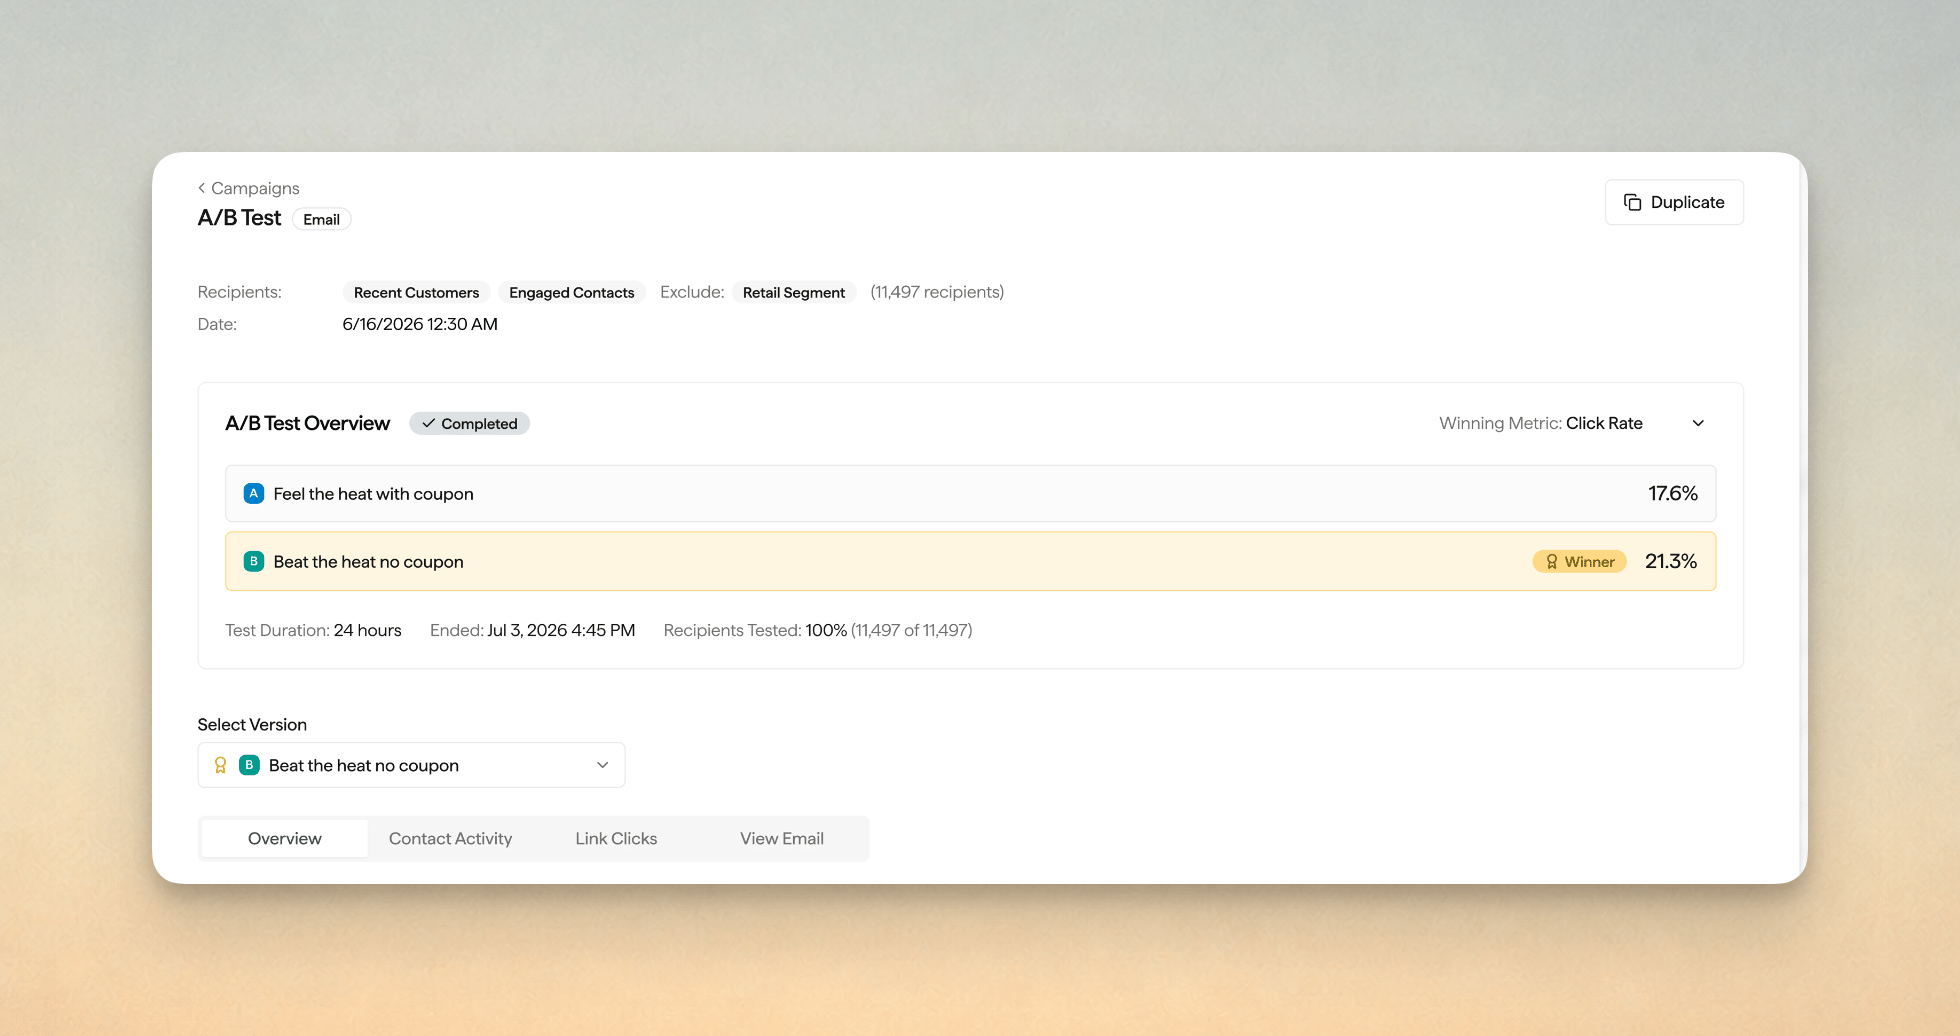
Task: Expand the Winning Metric chevron arrow
Action: 1698,424
